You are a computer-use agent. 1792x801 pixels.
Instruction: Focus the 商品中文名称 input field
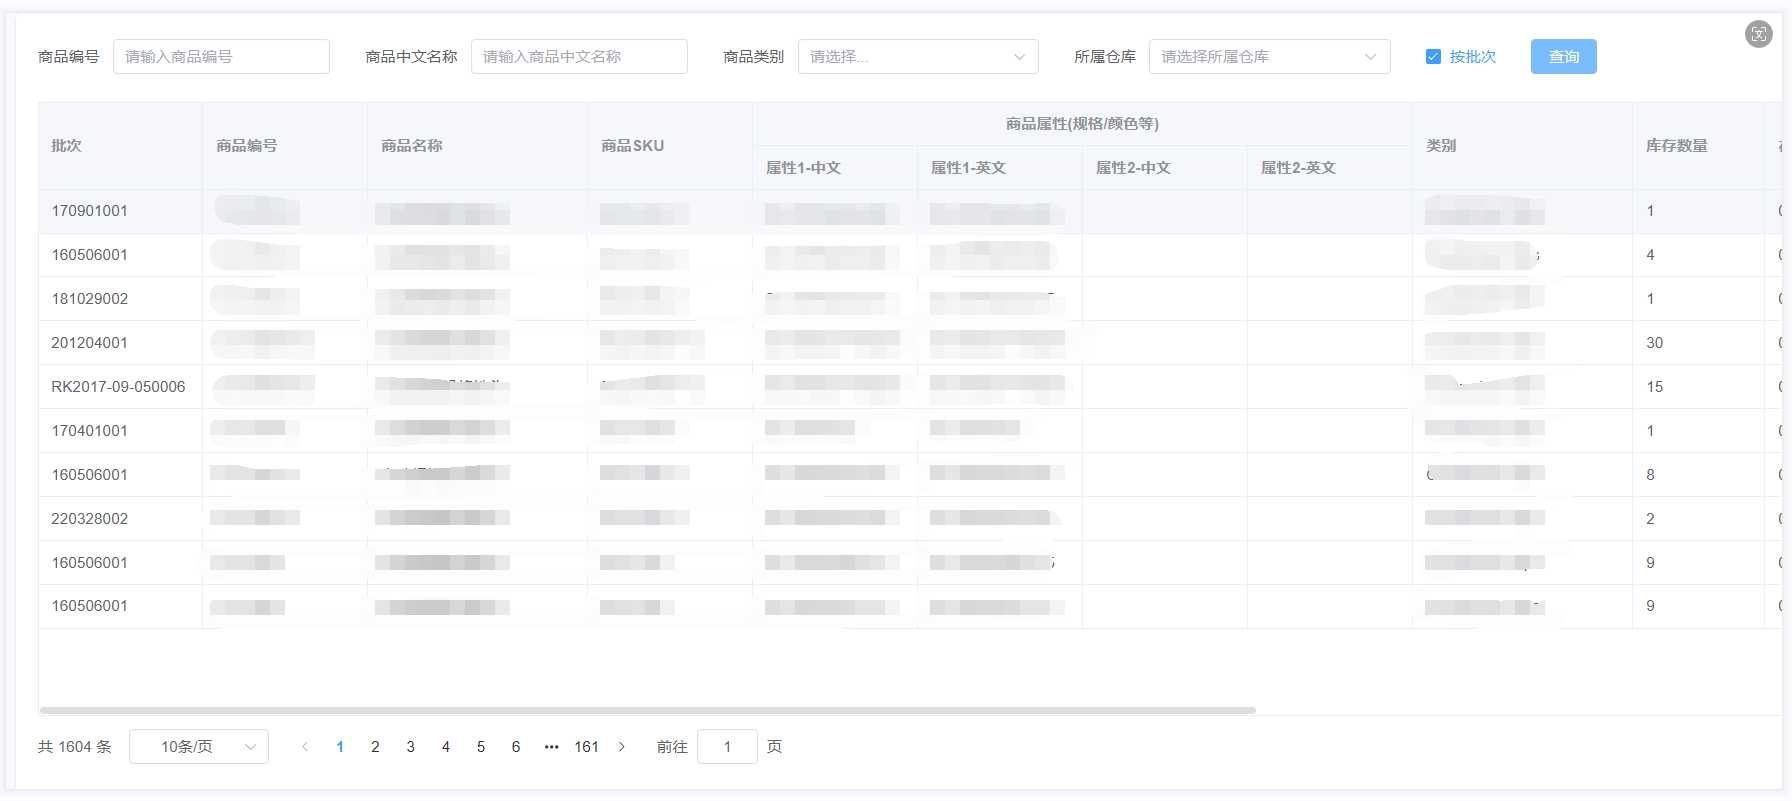point(579,57)
